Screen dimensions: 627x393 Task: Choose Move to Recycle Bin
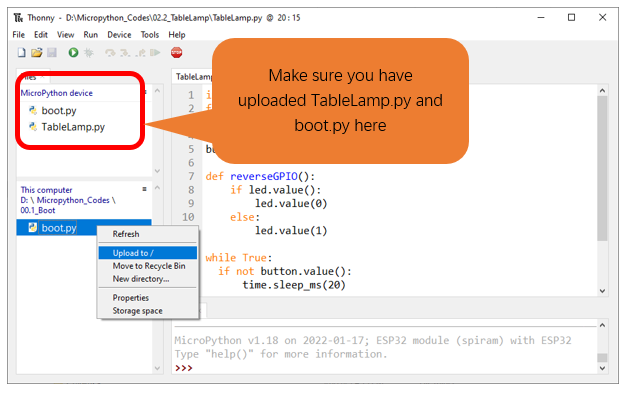pos(148,266)
